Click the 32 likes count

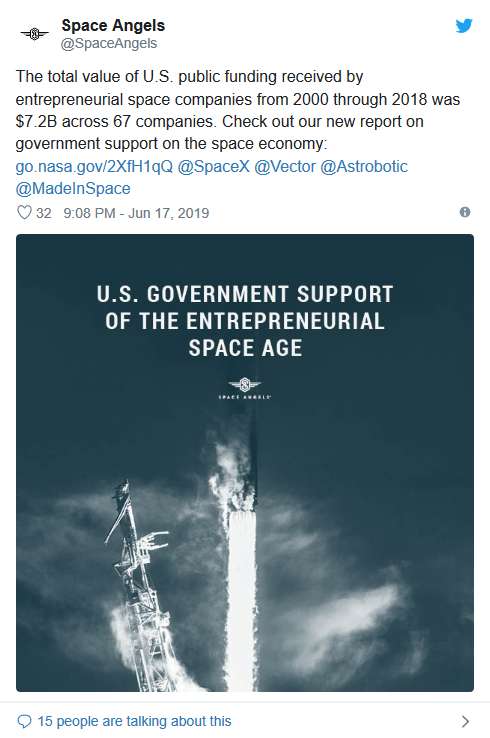(x=44, y=213)
